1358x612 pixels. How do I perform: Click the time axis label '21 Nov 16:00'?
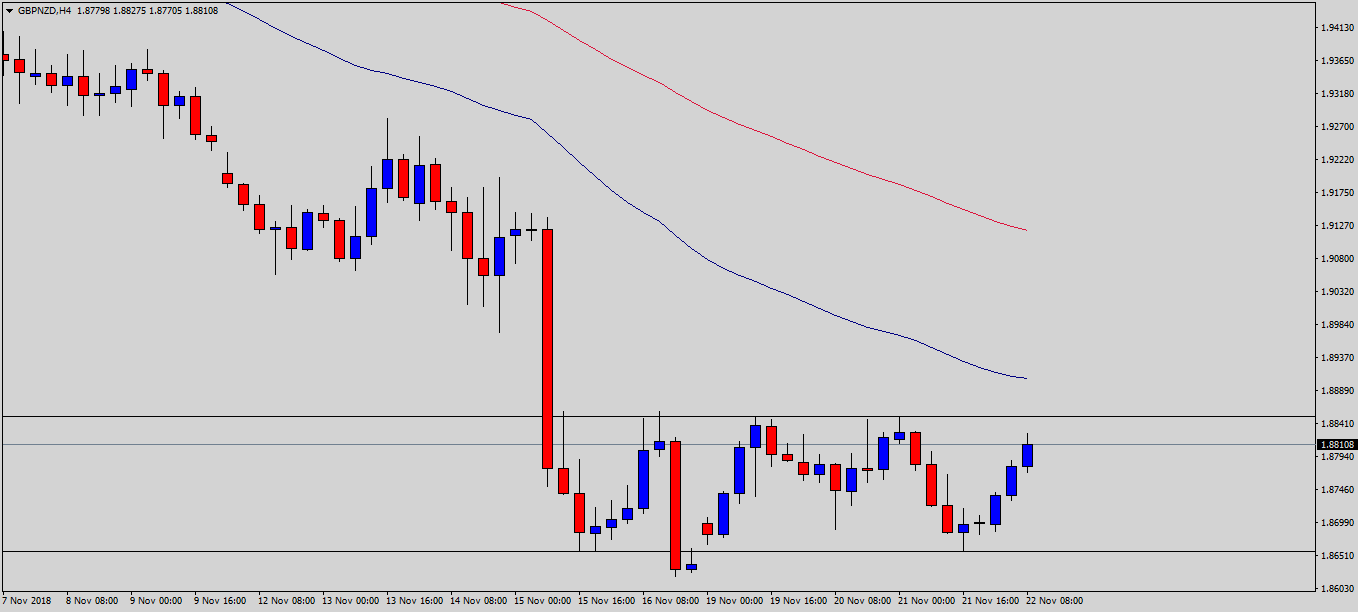pyautogui.click(x=990, y=602)
